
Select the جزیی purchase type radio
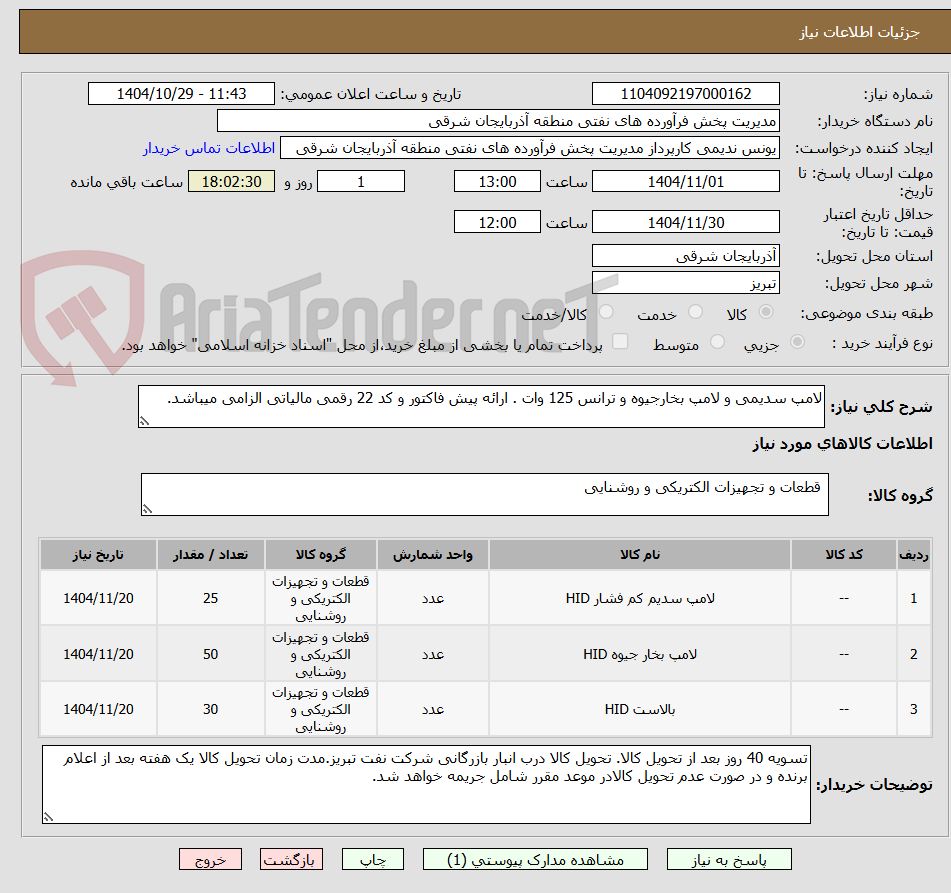pyautogui.click(x=798, y=342)
